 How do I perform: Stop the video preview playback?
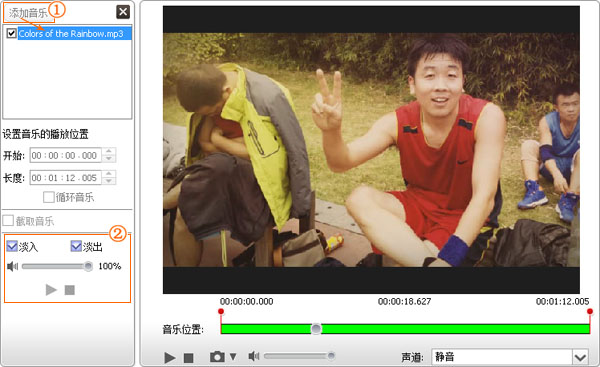click(188, 358)
